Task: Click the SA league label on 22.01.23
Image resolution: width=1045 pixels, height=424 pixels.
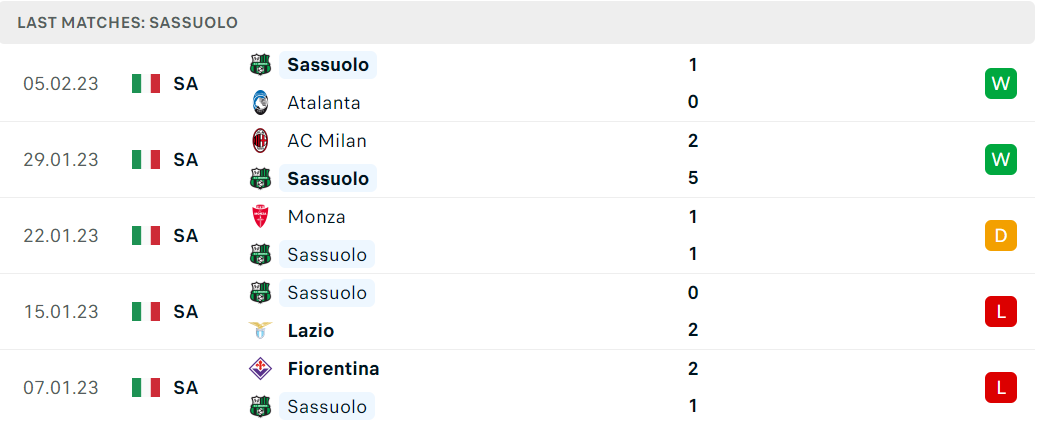Action: (186, 235)
